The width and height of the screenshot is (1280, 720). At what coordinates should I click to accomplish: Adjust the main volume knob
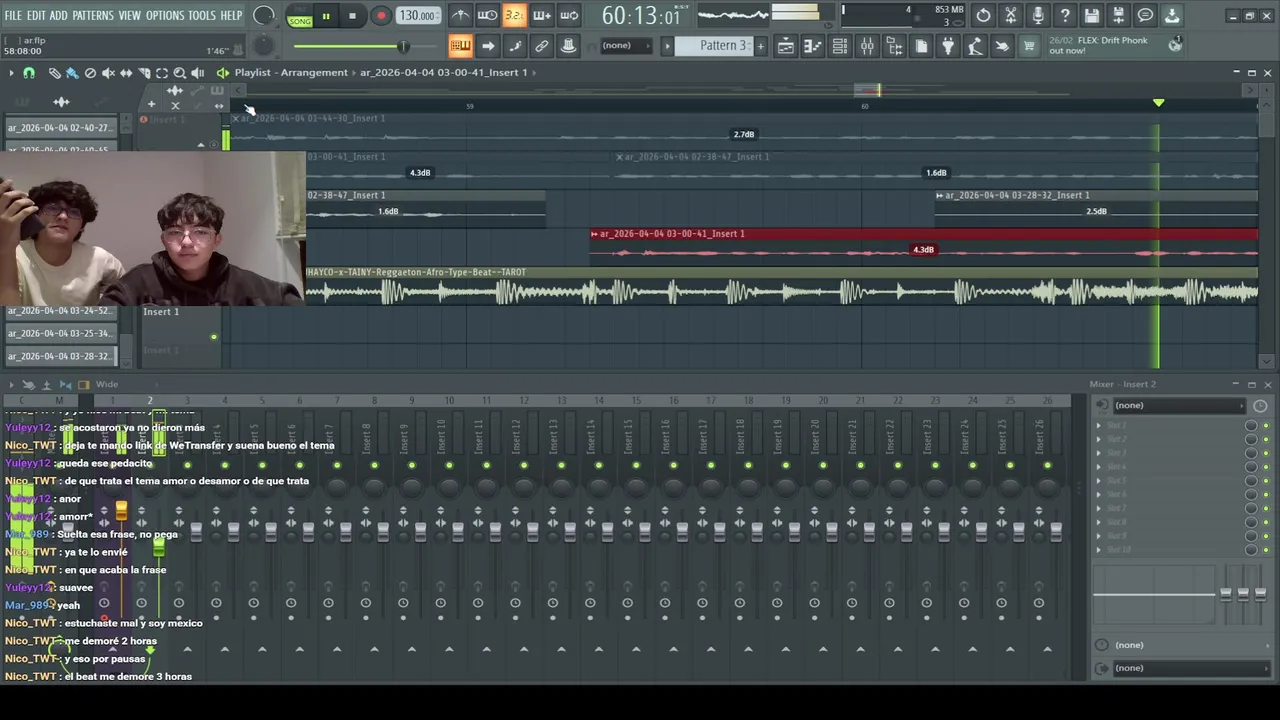[264, 15]
